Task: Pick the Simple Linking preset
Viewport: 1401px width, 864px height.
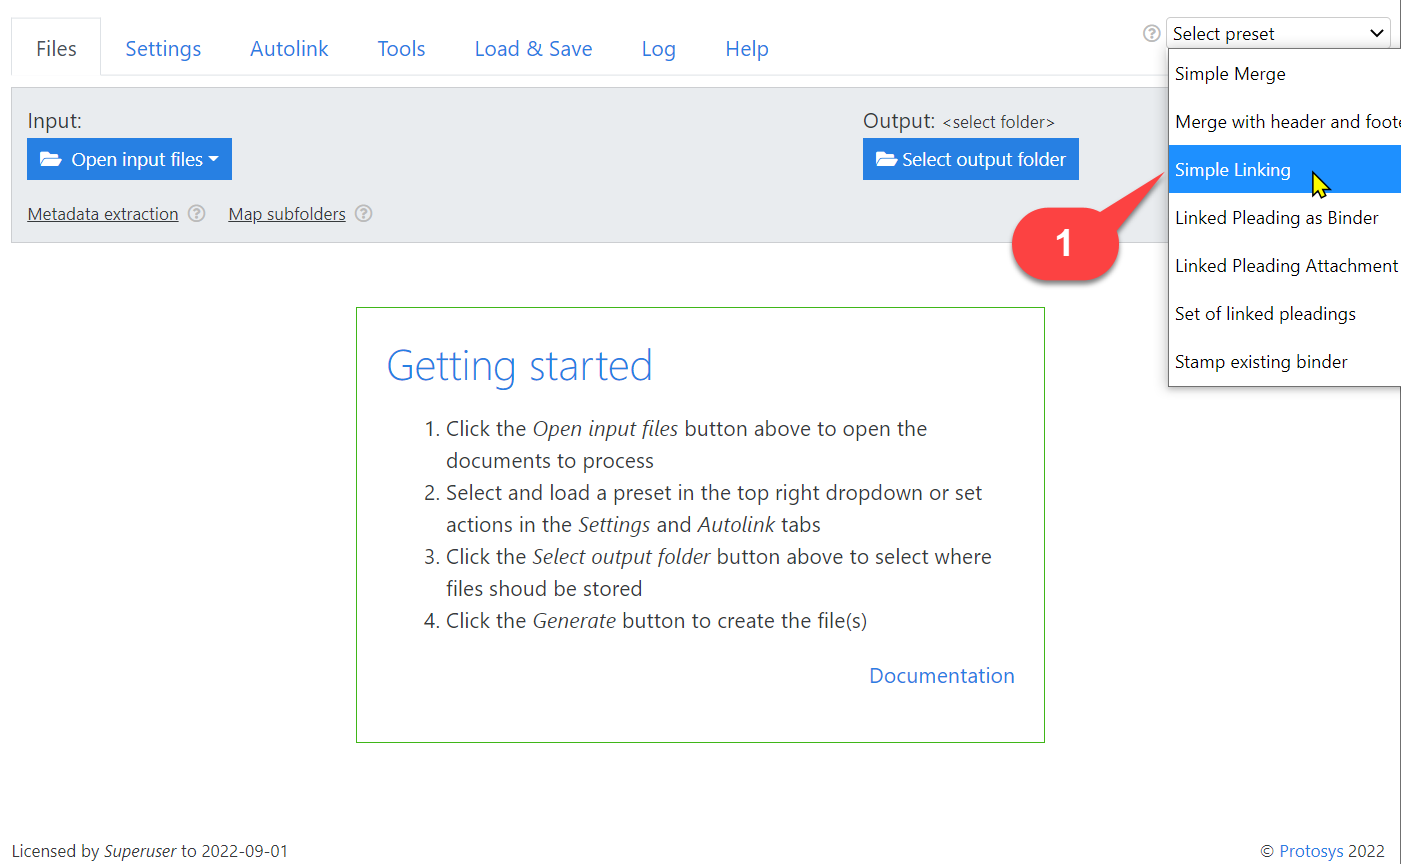Action: click(1233, 170)
